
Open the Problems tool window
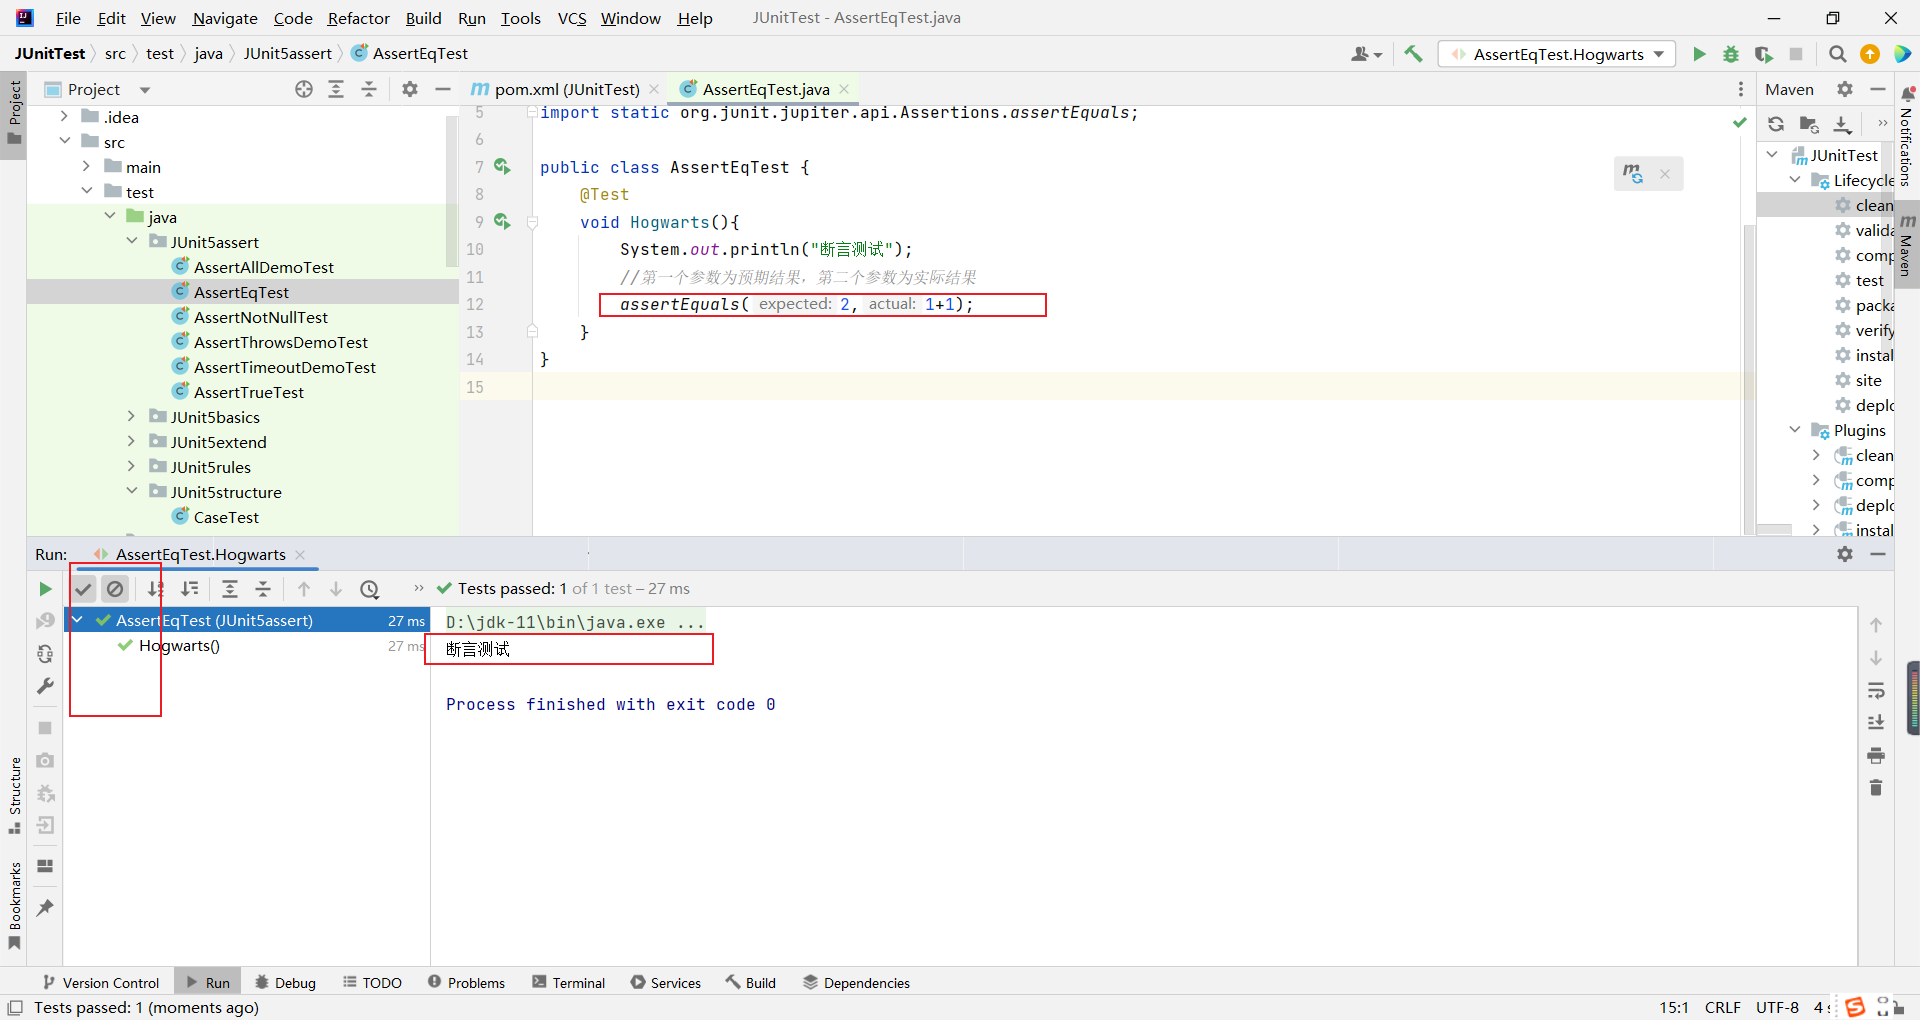(466, 983)
